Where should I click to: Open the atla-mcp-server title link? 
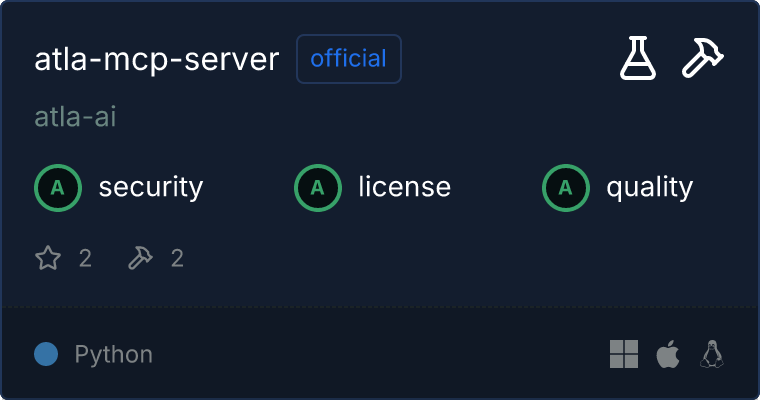[x=157, y=59]
